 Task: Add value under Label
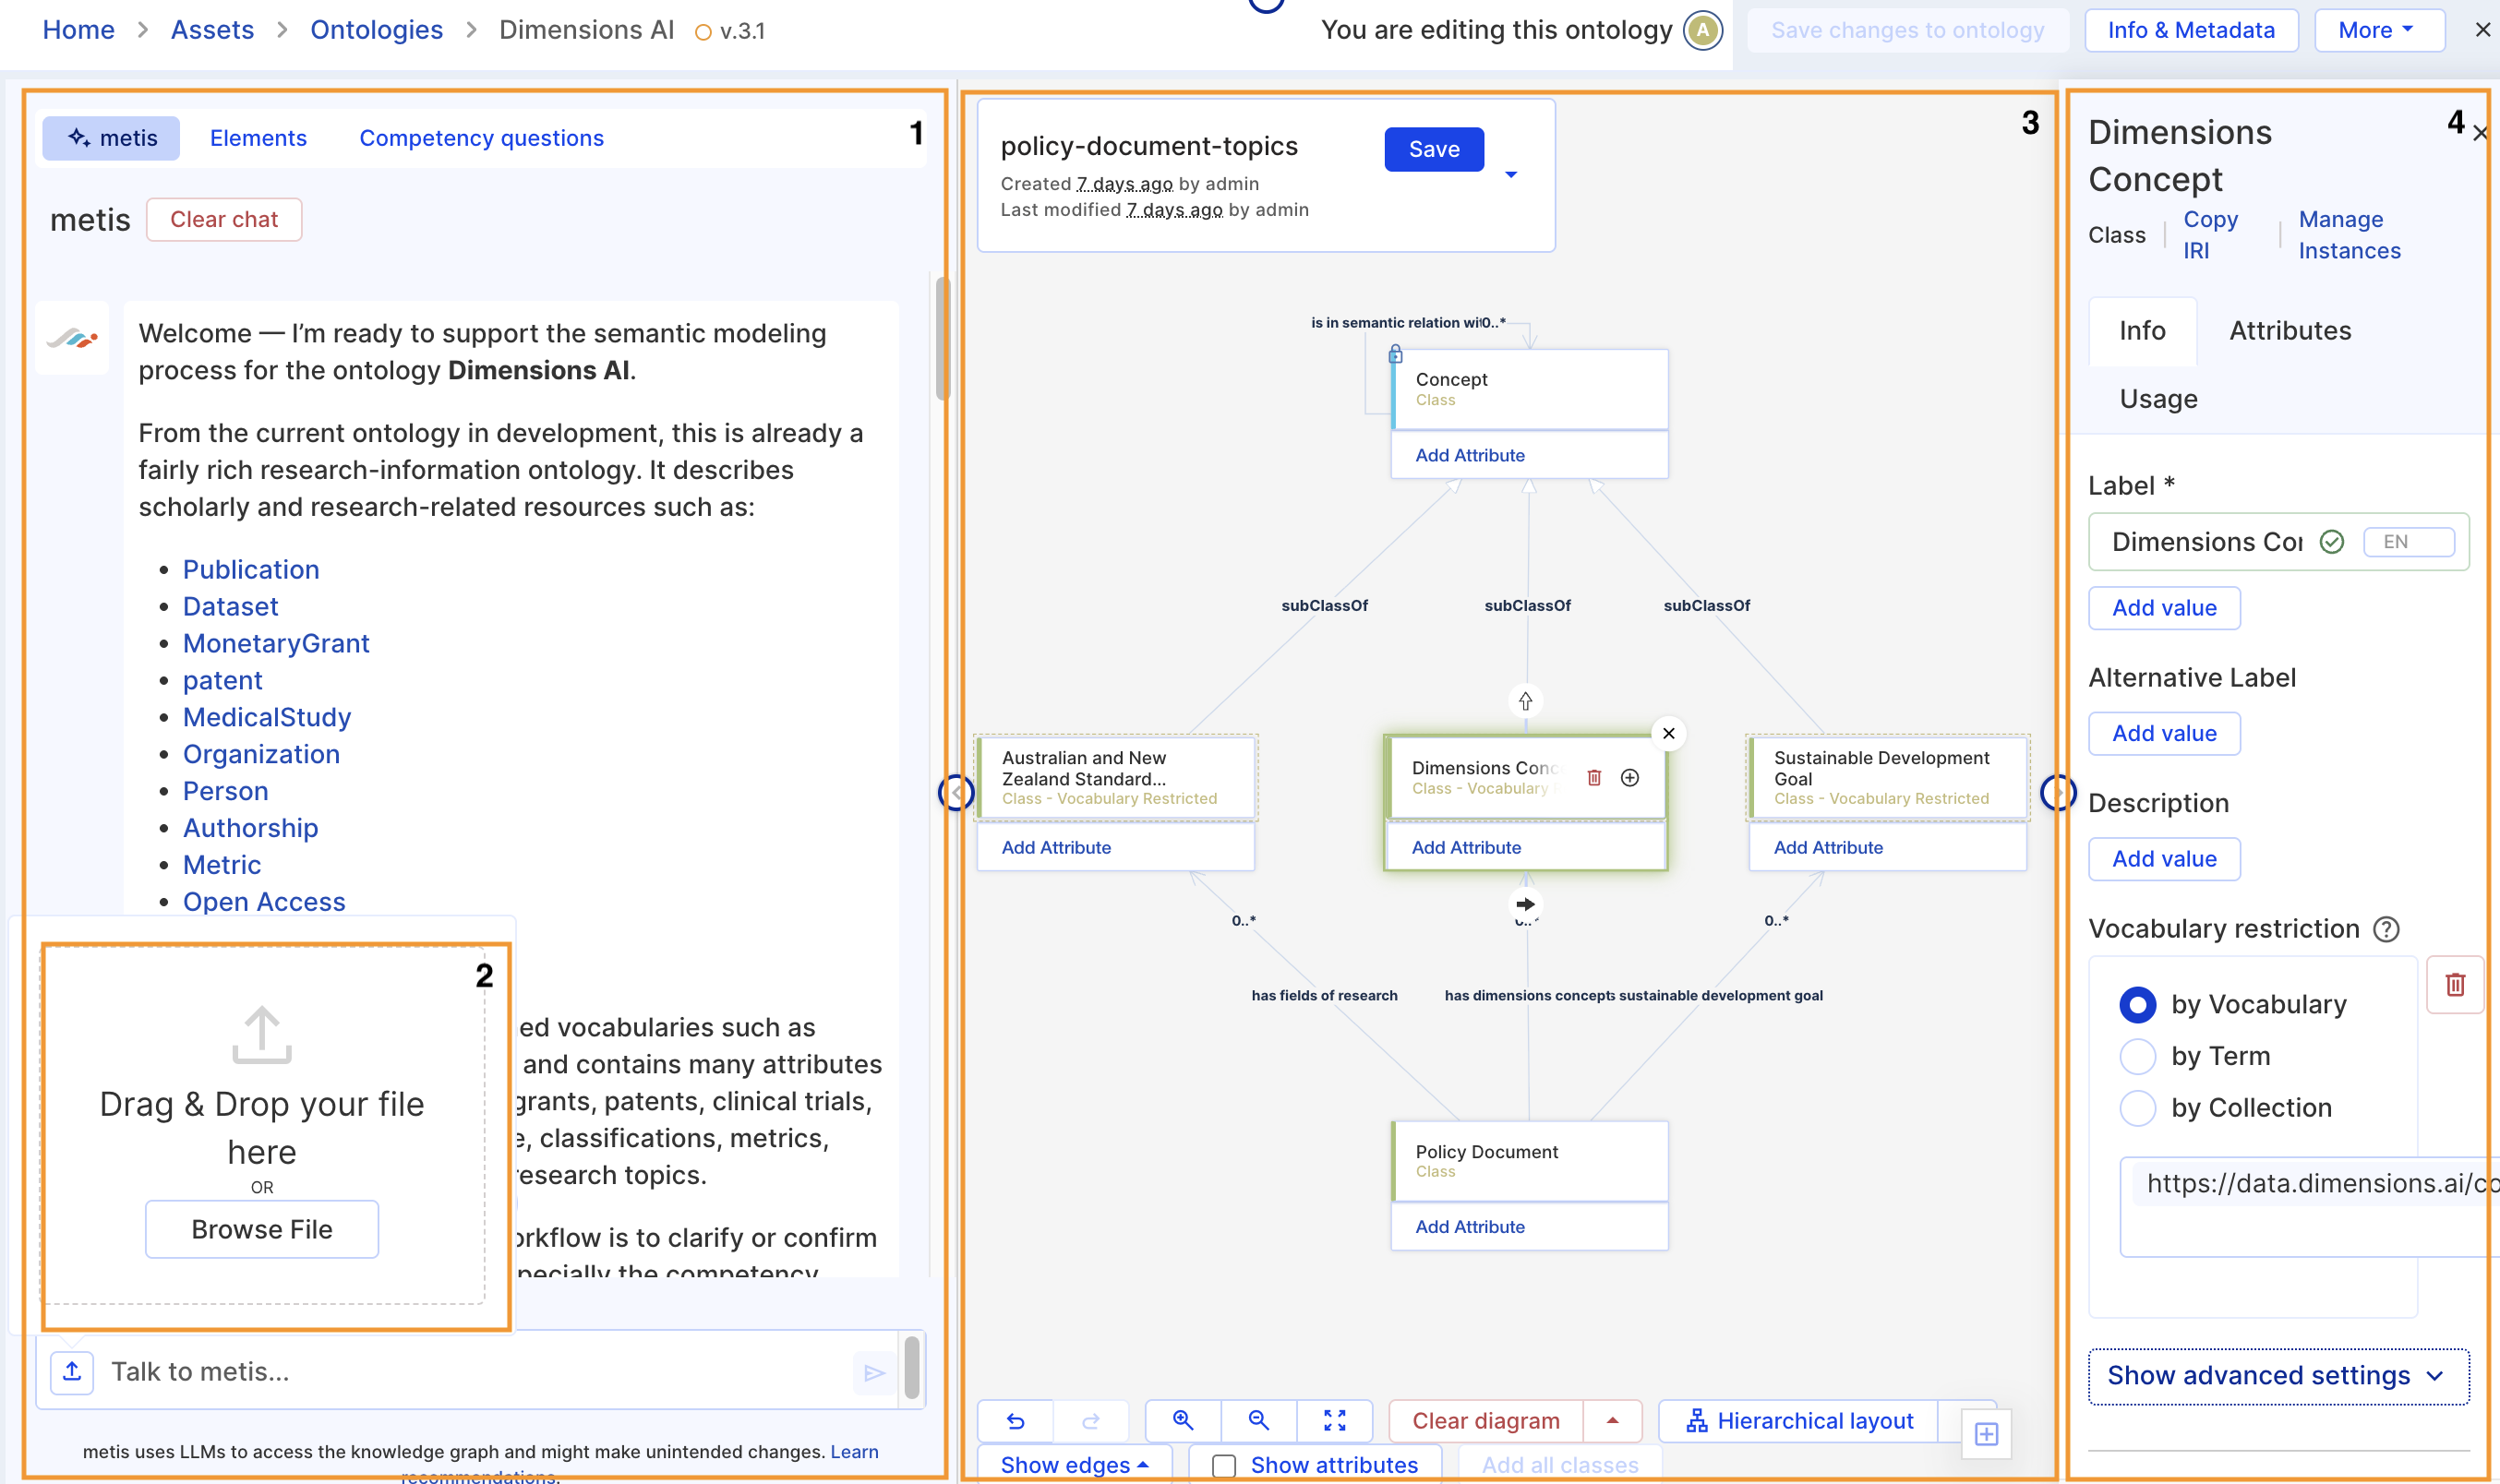pyautogui.click(x=2164, y=608)
